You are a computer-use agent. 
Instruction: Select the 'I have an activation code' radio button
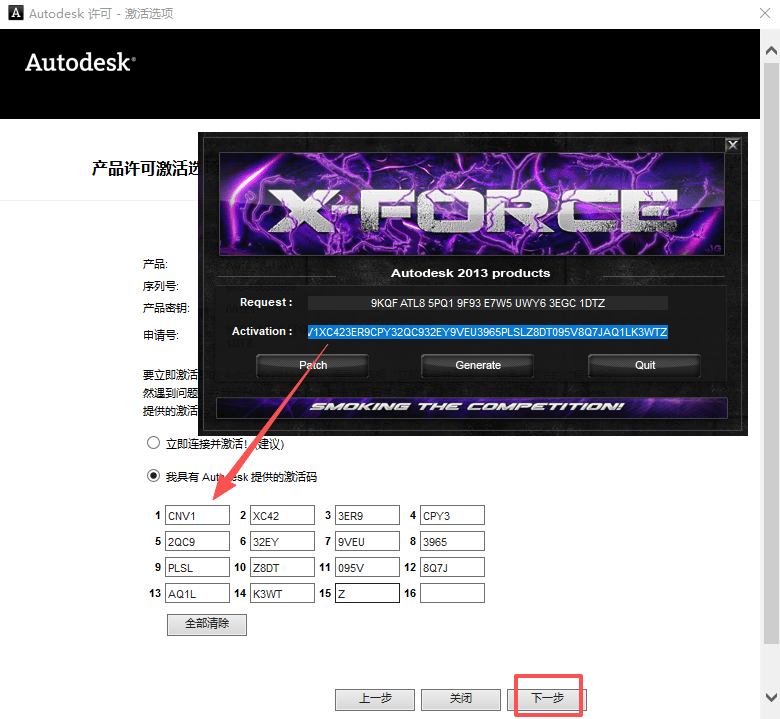point(153,476)
